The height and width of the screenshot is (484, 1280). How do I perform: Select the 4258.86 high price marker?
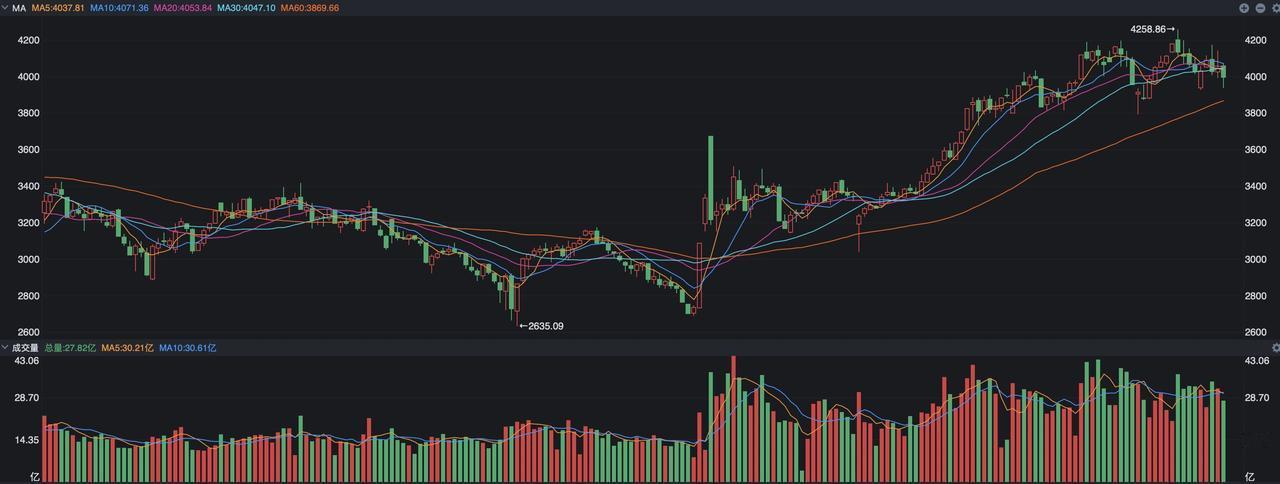tap(1152, 29)
